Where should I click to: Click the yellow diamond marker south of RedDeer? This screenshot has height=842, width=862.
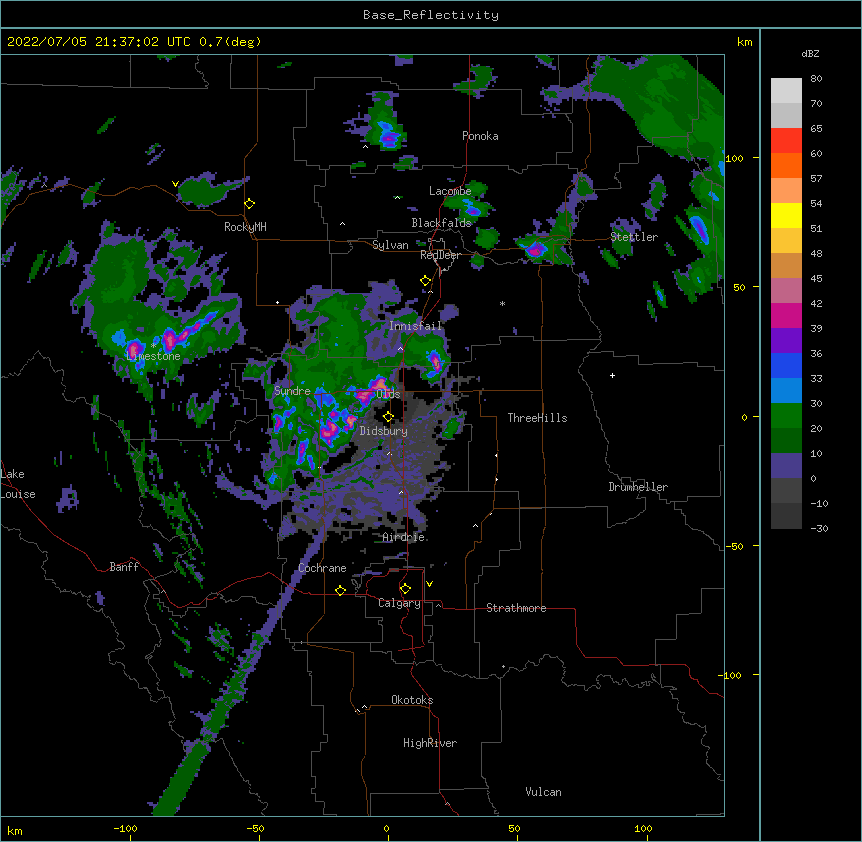[426, 281]
